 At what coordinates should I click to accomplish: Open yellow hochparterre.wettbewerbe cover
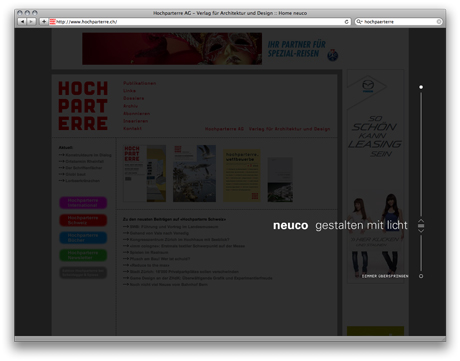[x=242, y=175]
